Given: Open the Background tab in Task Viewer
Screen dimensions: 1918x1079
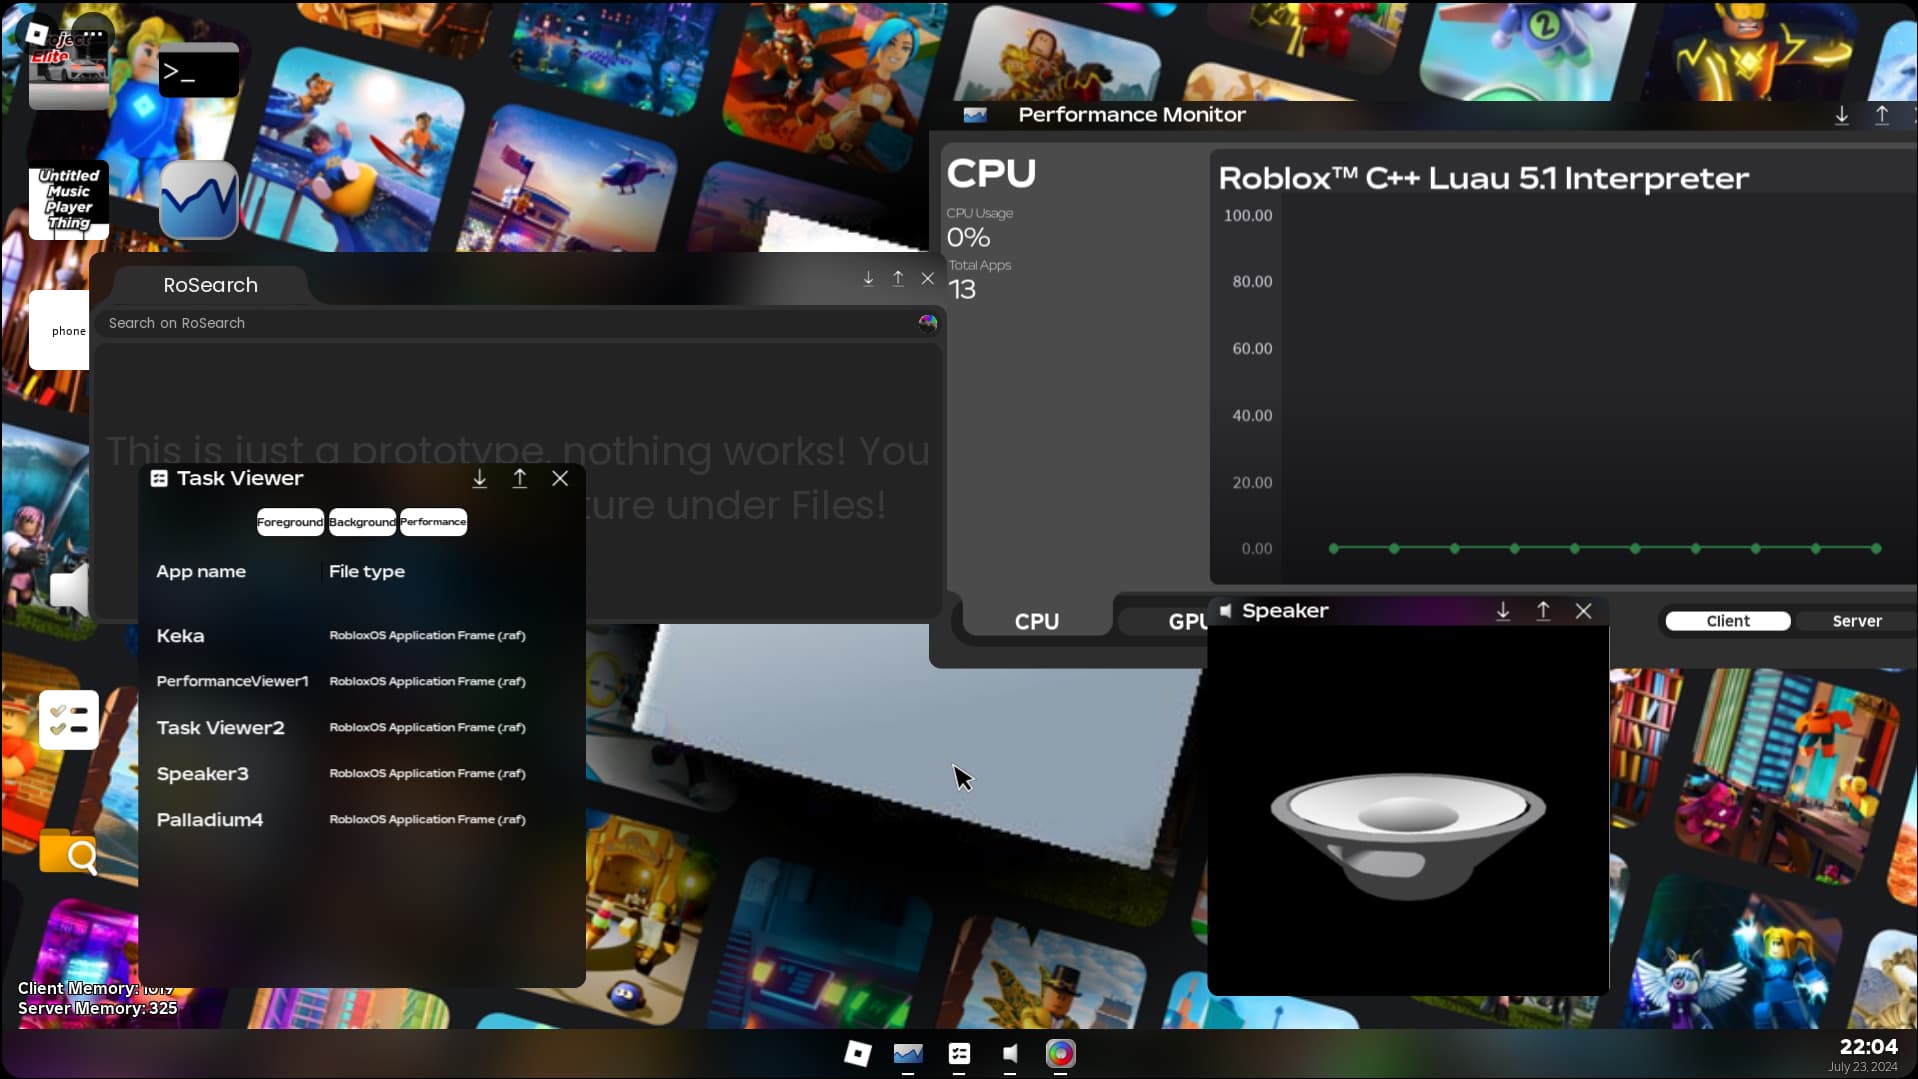Looking at the screenshot, I should point(362,521).
